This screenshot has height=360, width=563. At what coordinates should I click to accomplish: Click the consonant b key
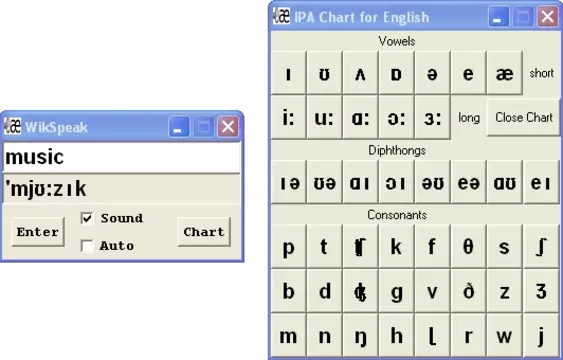click(x=289, y=291)
